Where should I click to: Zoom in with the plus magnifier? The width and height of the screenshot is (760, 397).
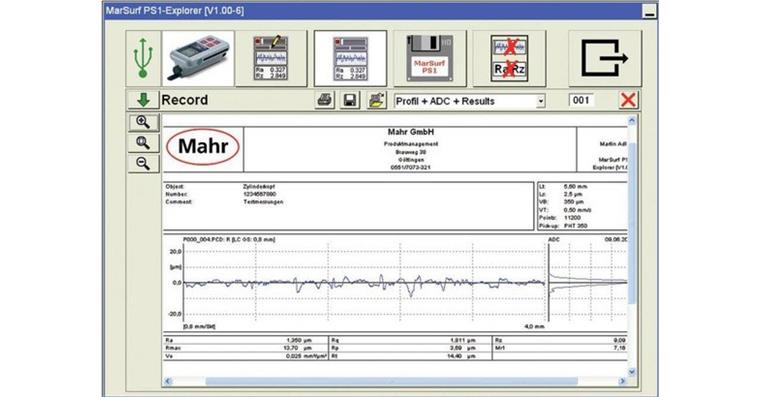tap(143, 122)
